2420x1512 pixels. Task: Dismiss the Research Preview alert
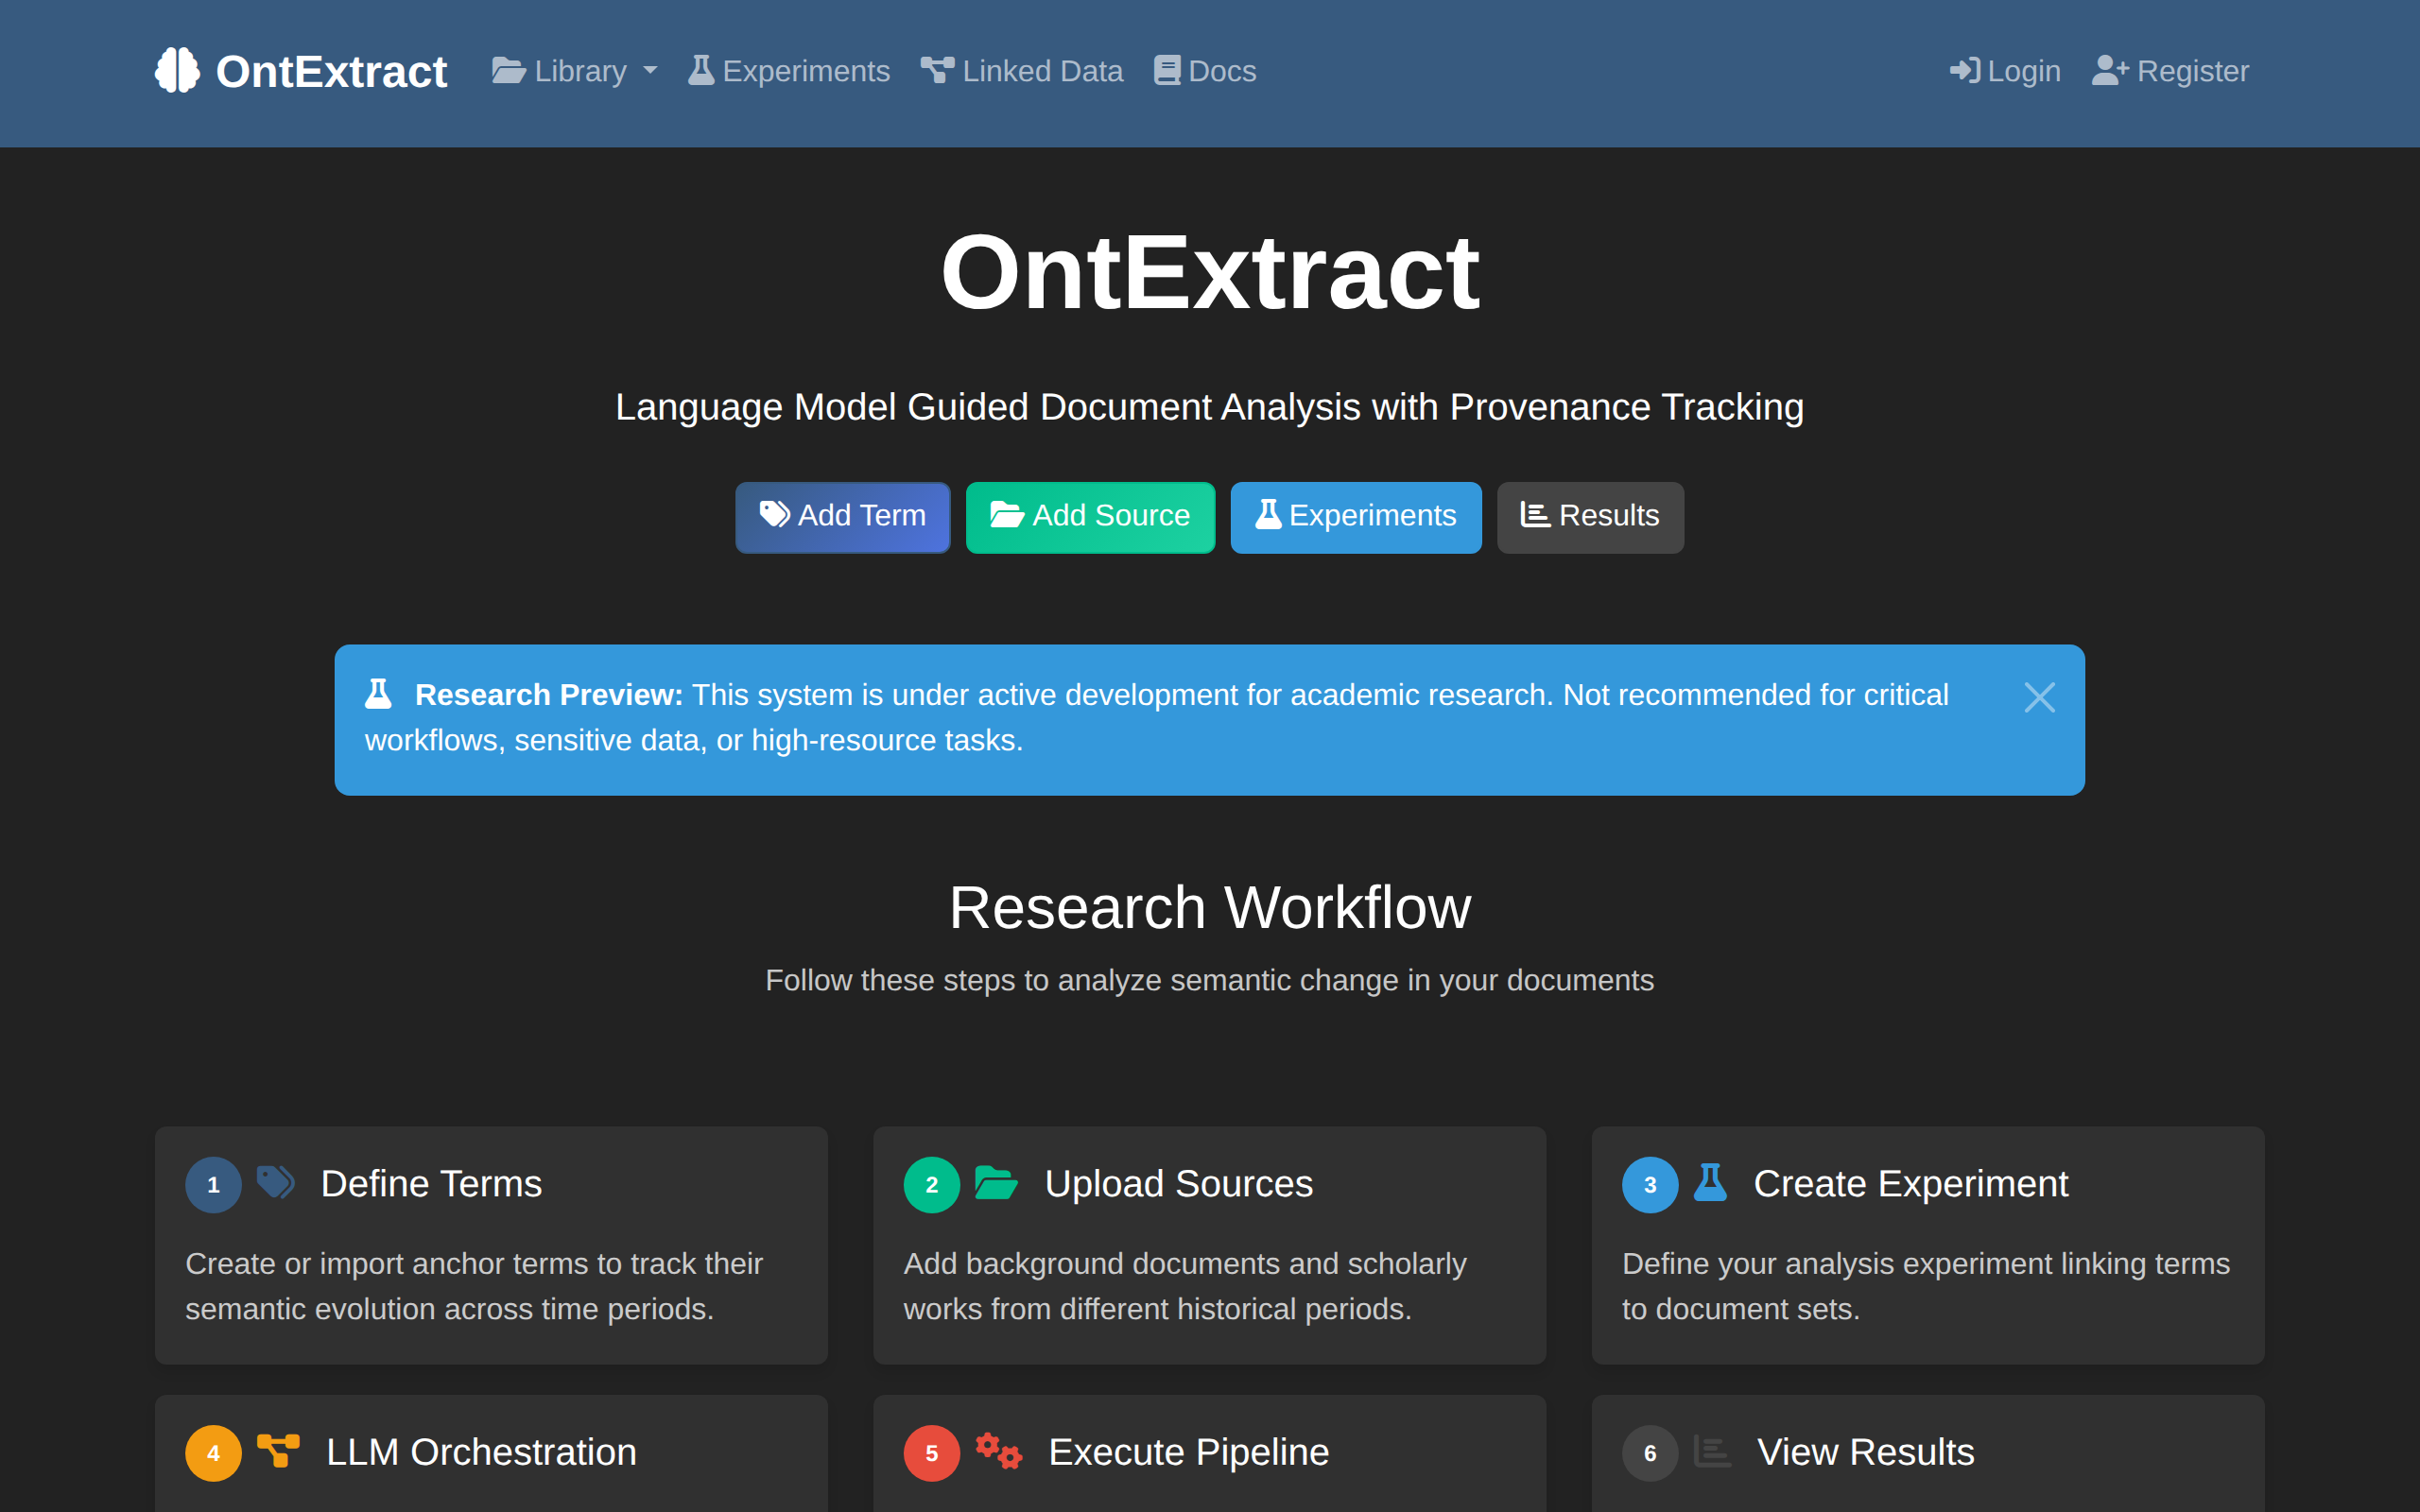pos(2039,697)
